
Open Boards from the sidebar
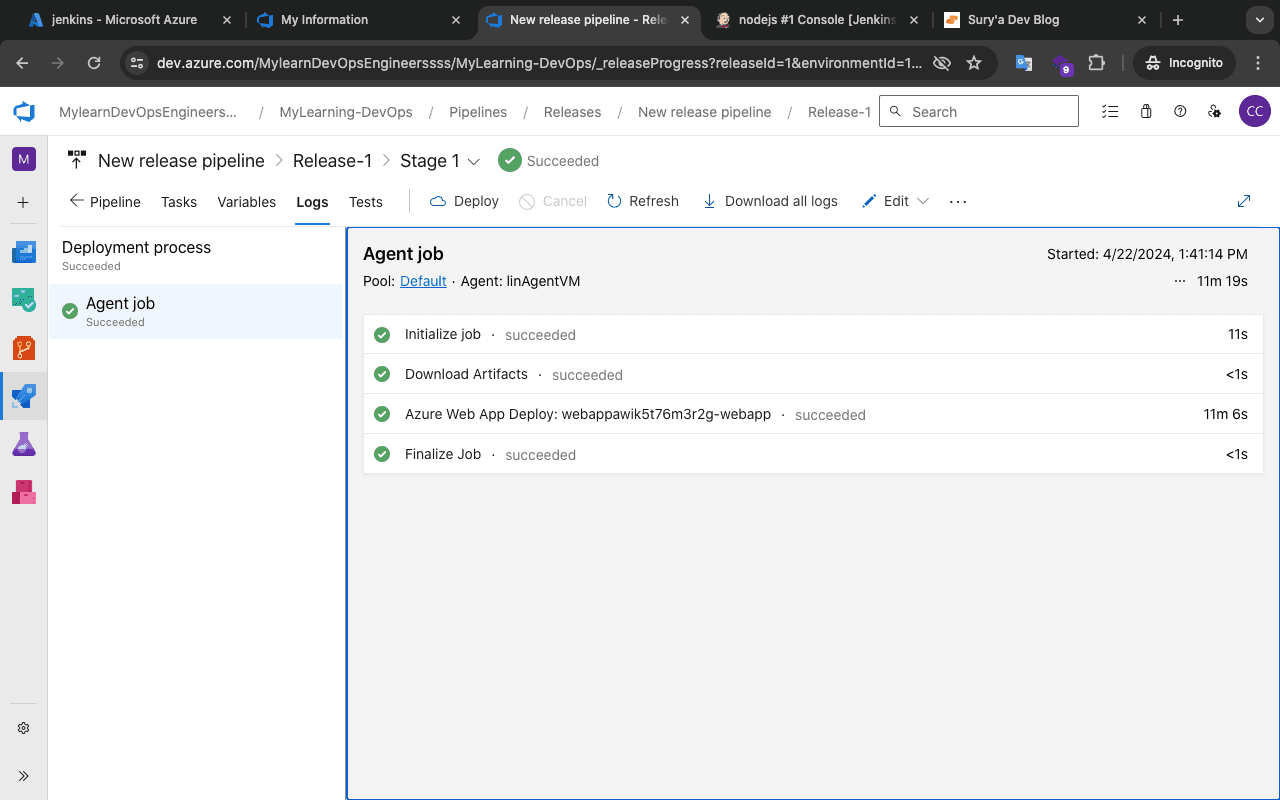click(24, 252)
